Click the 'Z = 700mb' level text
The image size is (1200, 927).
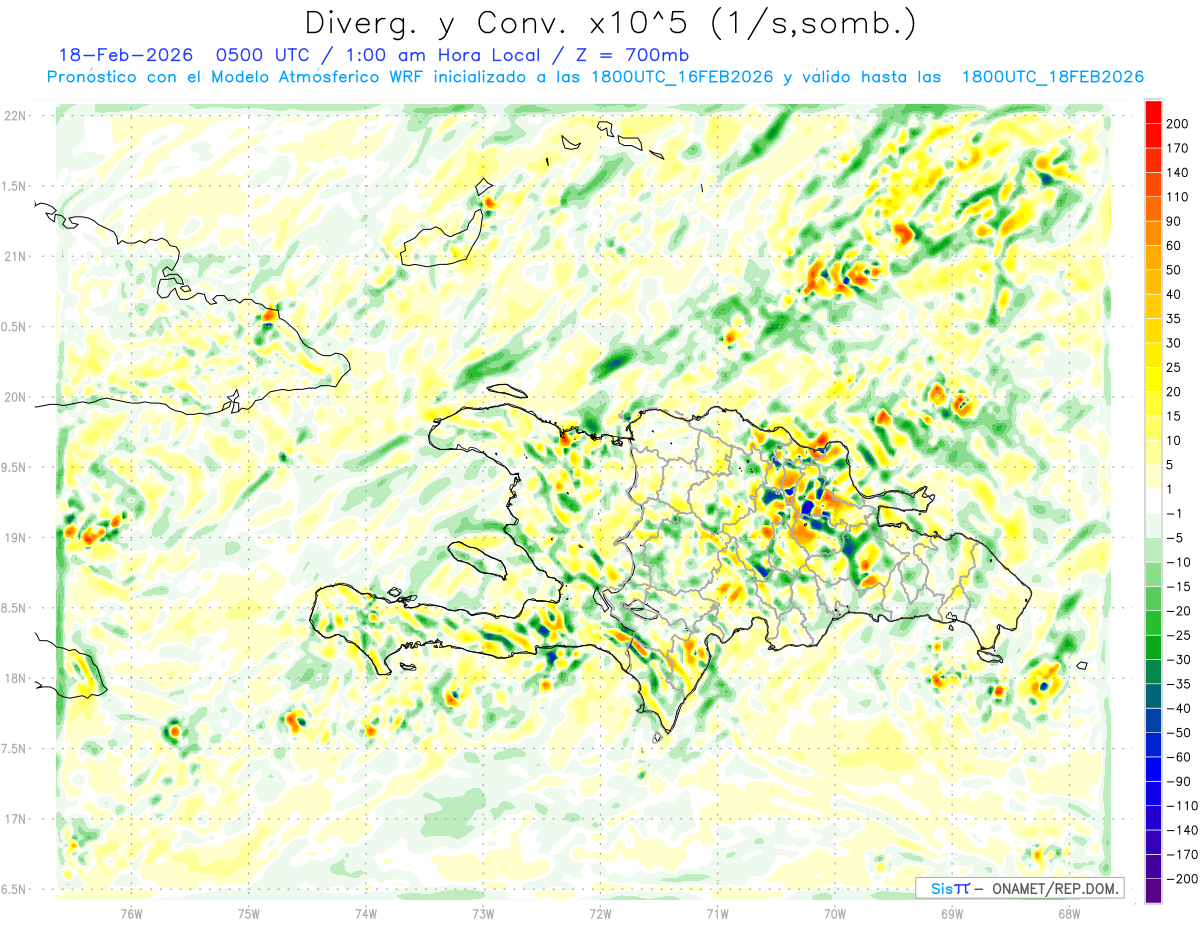(631, 55)
